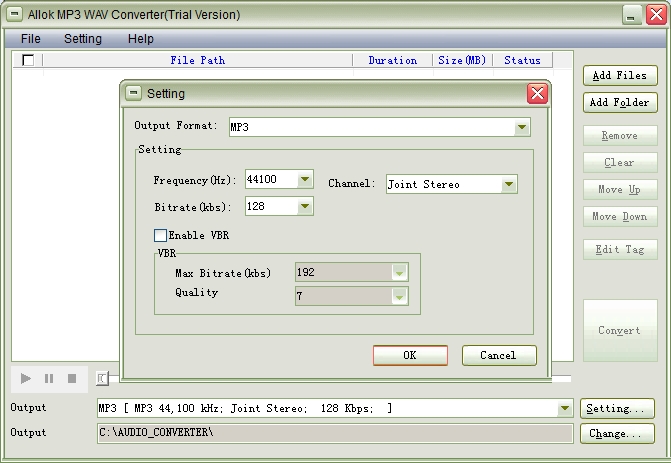Expand the Output Format MP3 dropdown

(521, 127)
